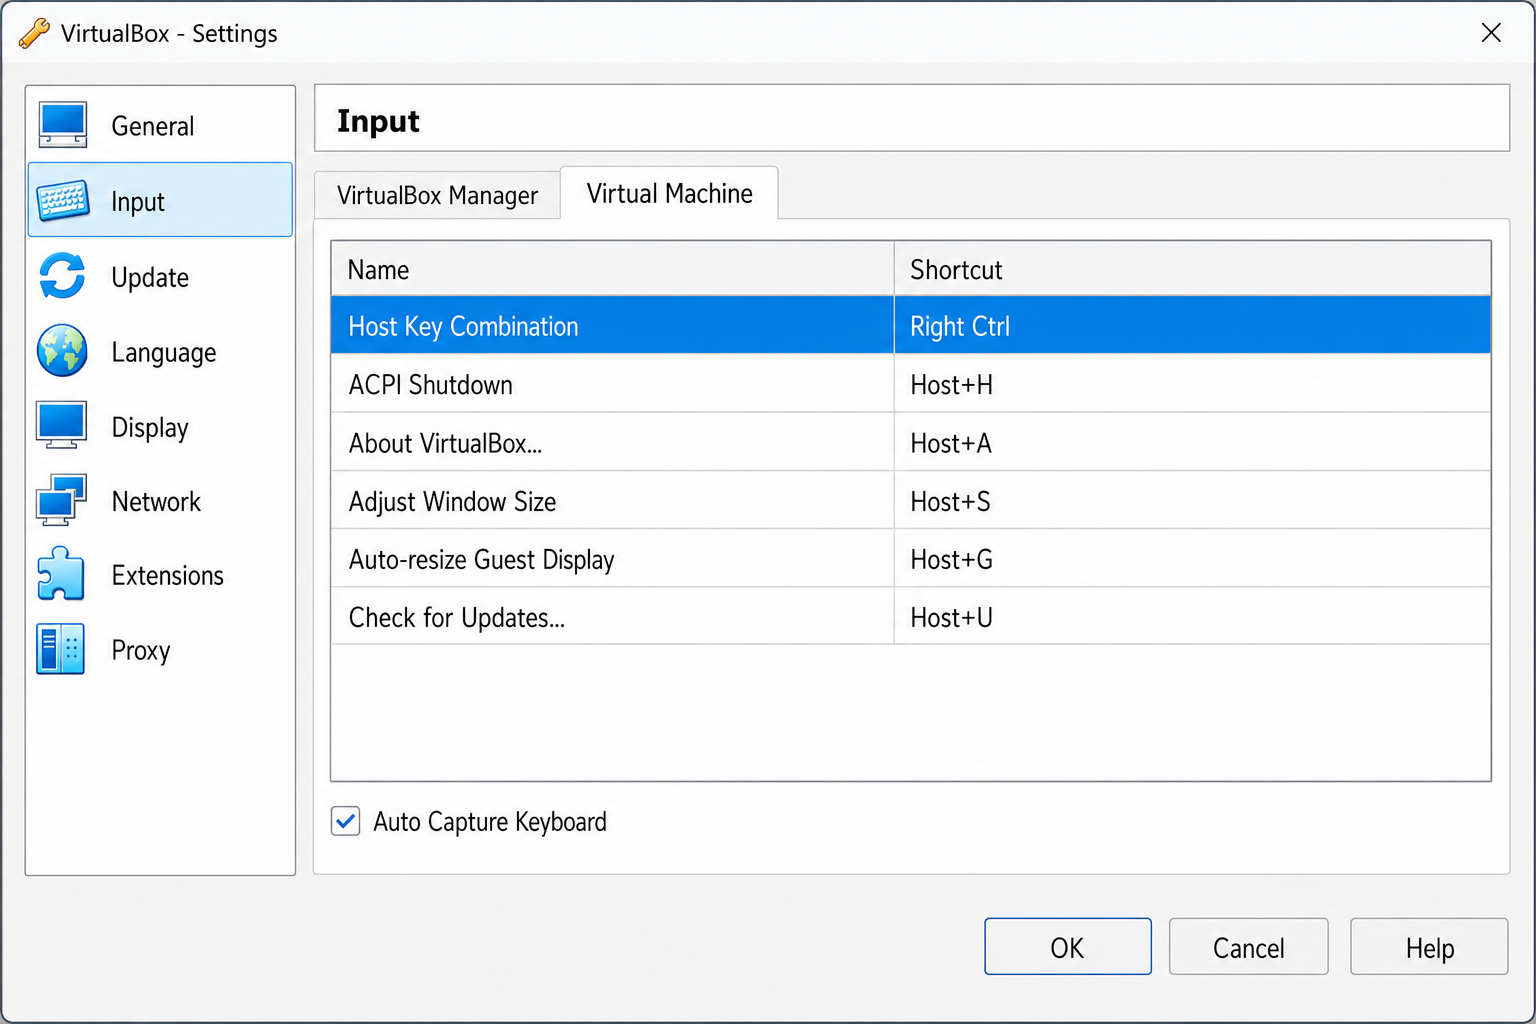
Task: Click the Update refresh arrows icon
Action: (x=62, y=276)
